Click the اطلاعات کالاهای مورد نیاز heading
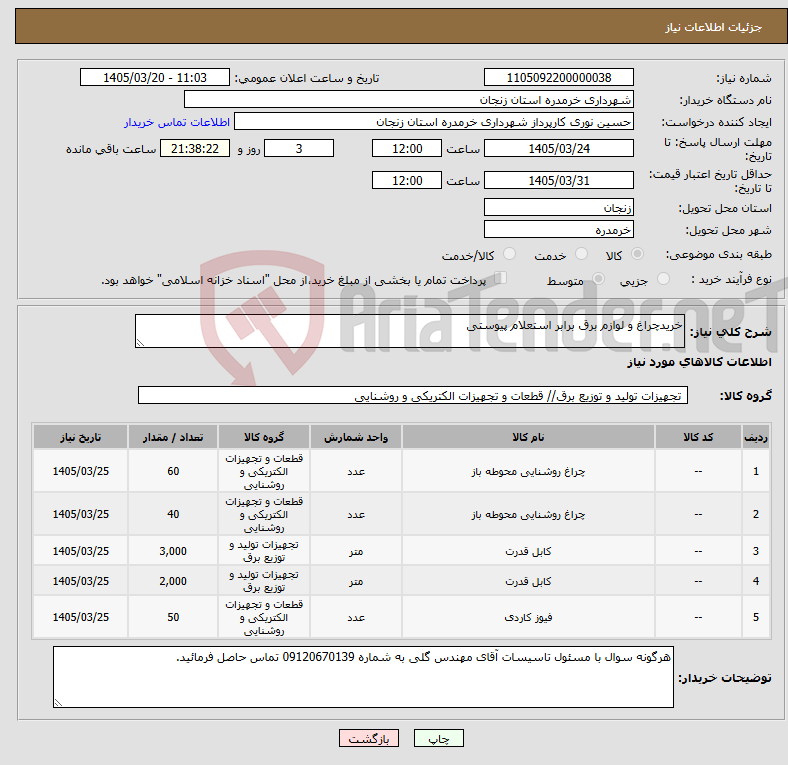 (699, 362)
